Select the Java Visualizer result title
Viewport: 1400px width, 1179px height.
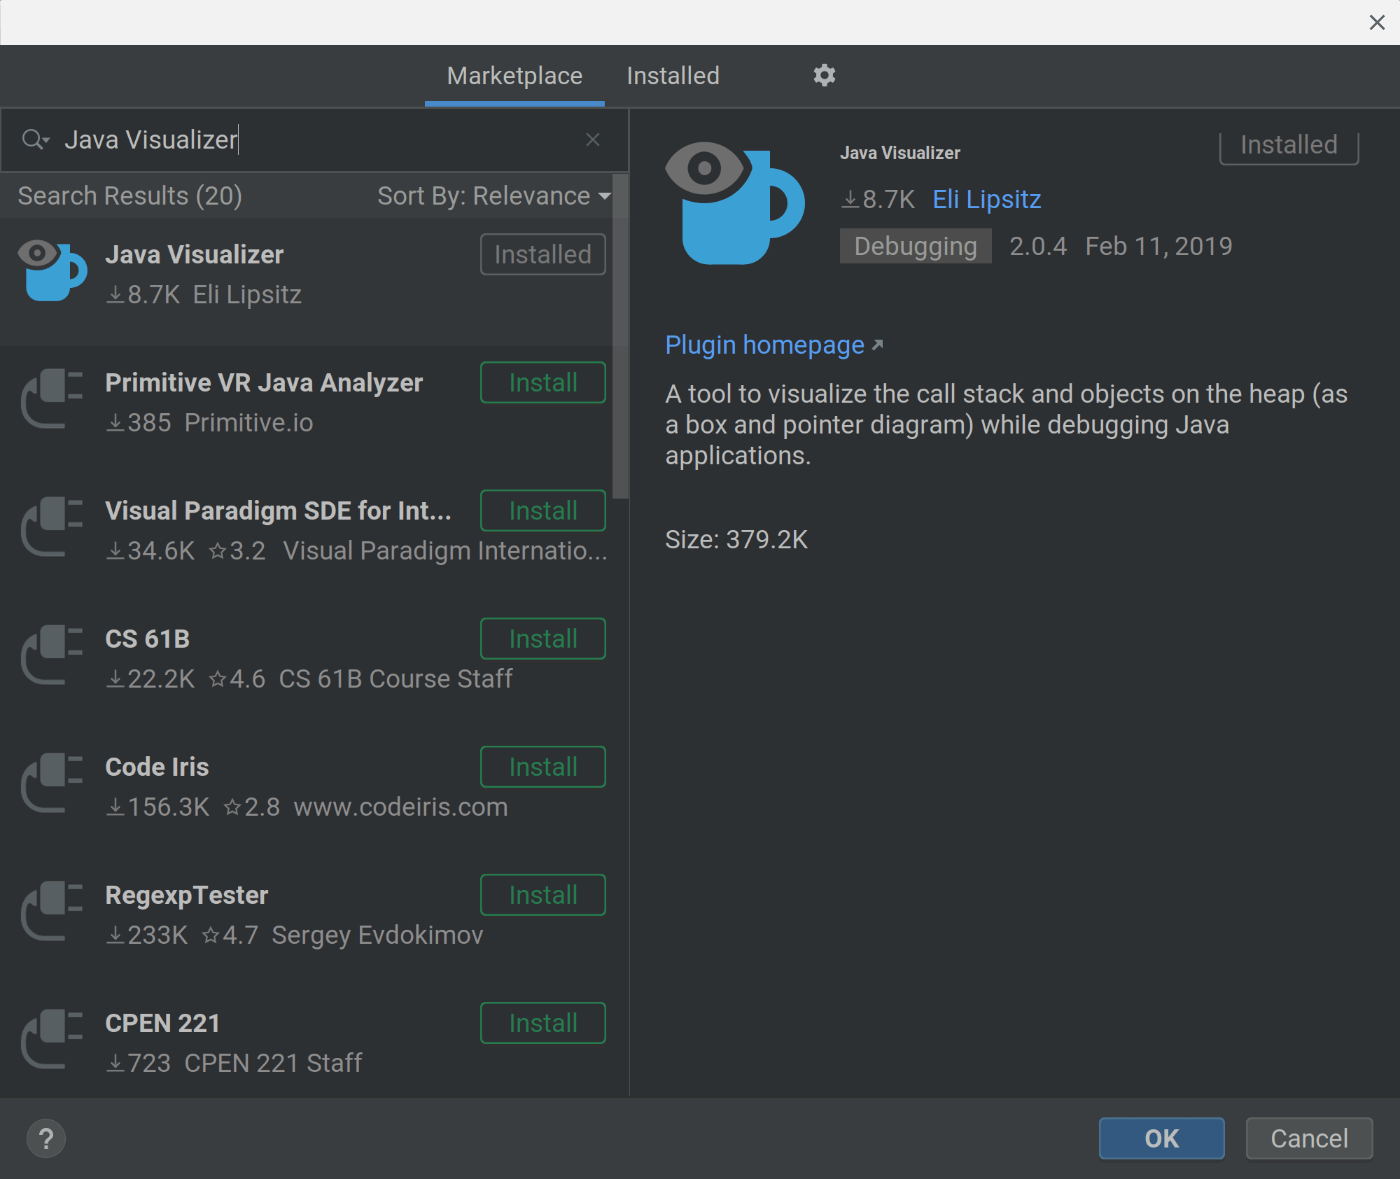[195, 255]
